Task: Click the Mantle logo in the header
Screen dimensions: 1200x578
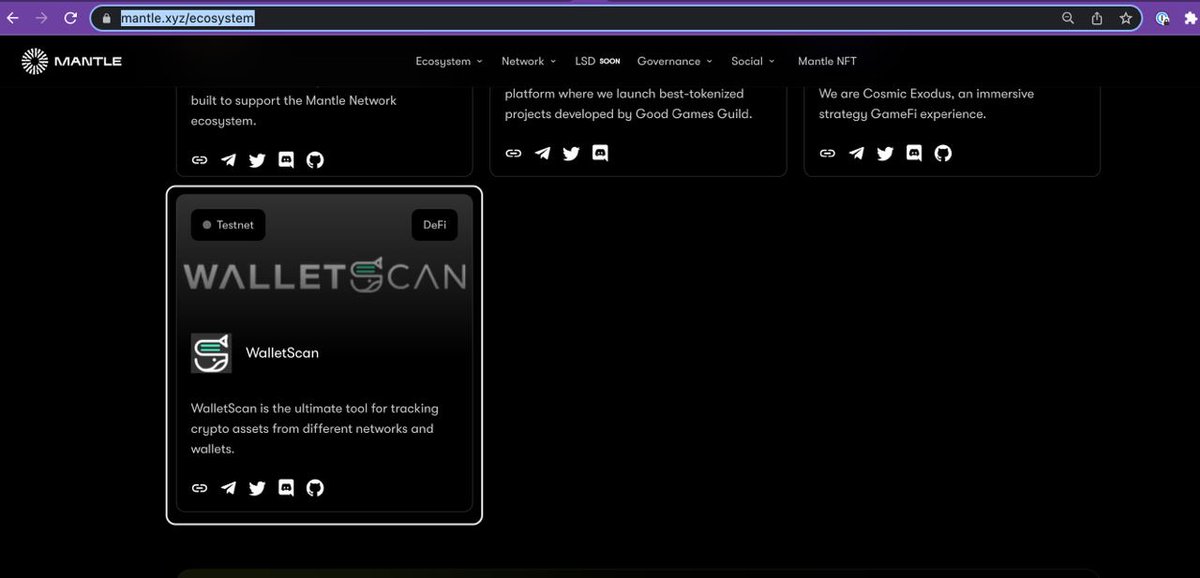Action: 72,61
